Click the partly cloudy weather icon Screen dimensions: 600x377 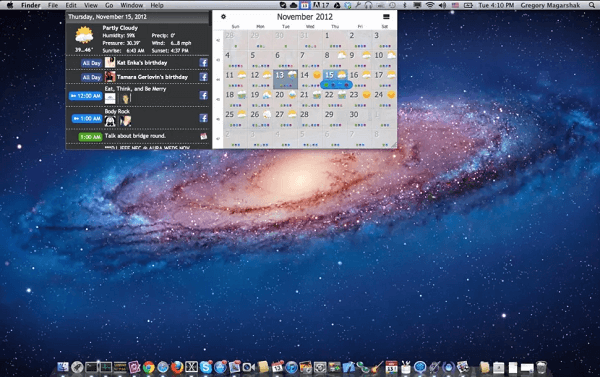84,35
